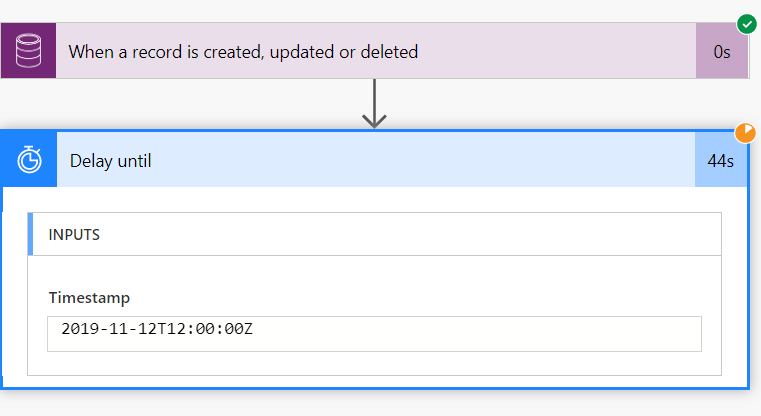Select the 'Delay until' title text
This screenshot has height=416, width=761.
(x=111, y=161)
